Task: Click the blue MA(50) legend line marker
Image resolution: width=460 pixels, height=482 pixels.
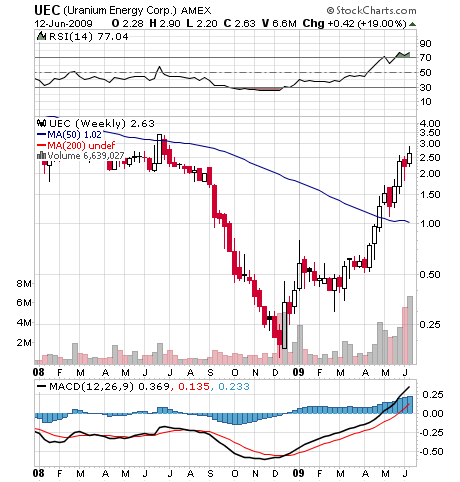Action: [x=41, y=134]
